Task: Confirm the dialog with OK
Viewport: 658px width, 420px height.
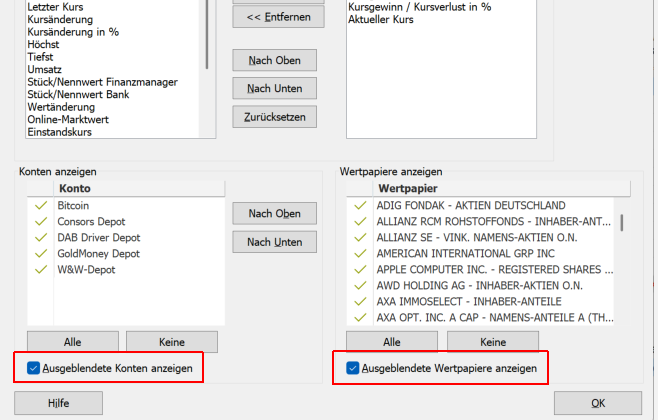Action: 597,403
